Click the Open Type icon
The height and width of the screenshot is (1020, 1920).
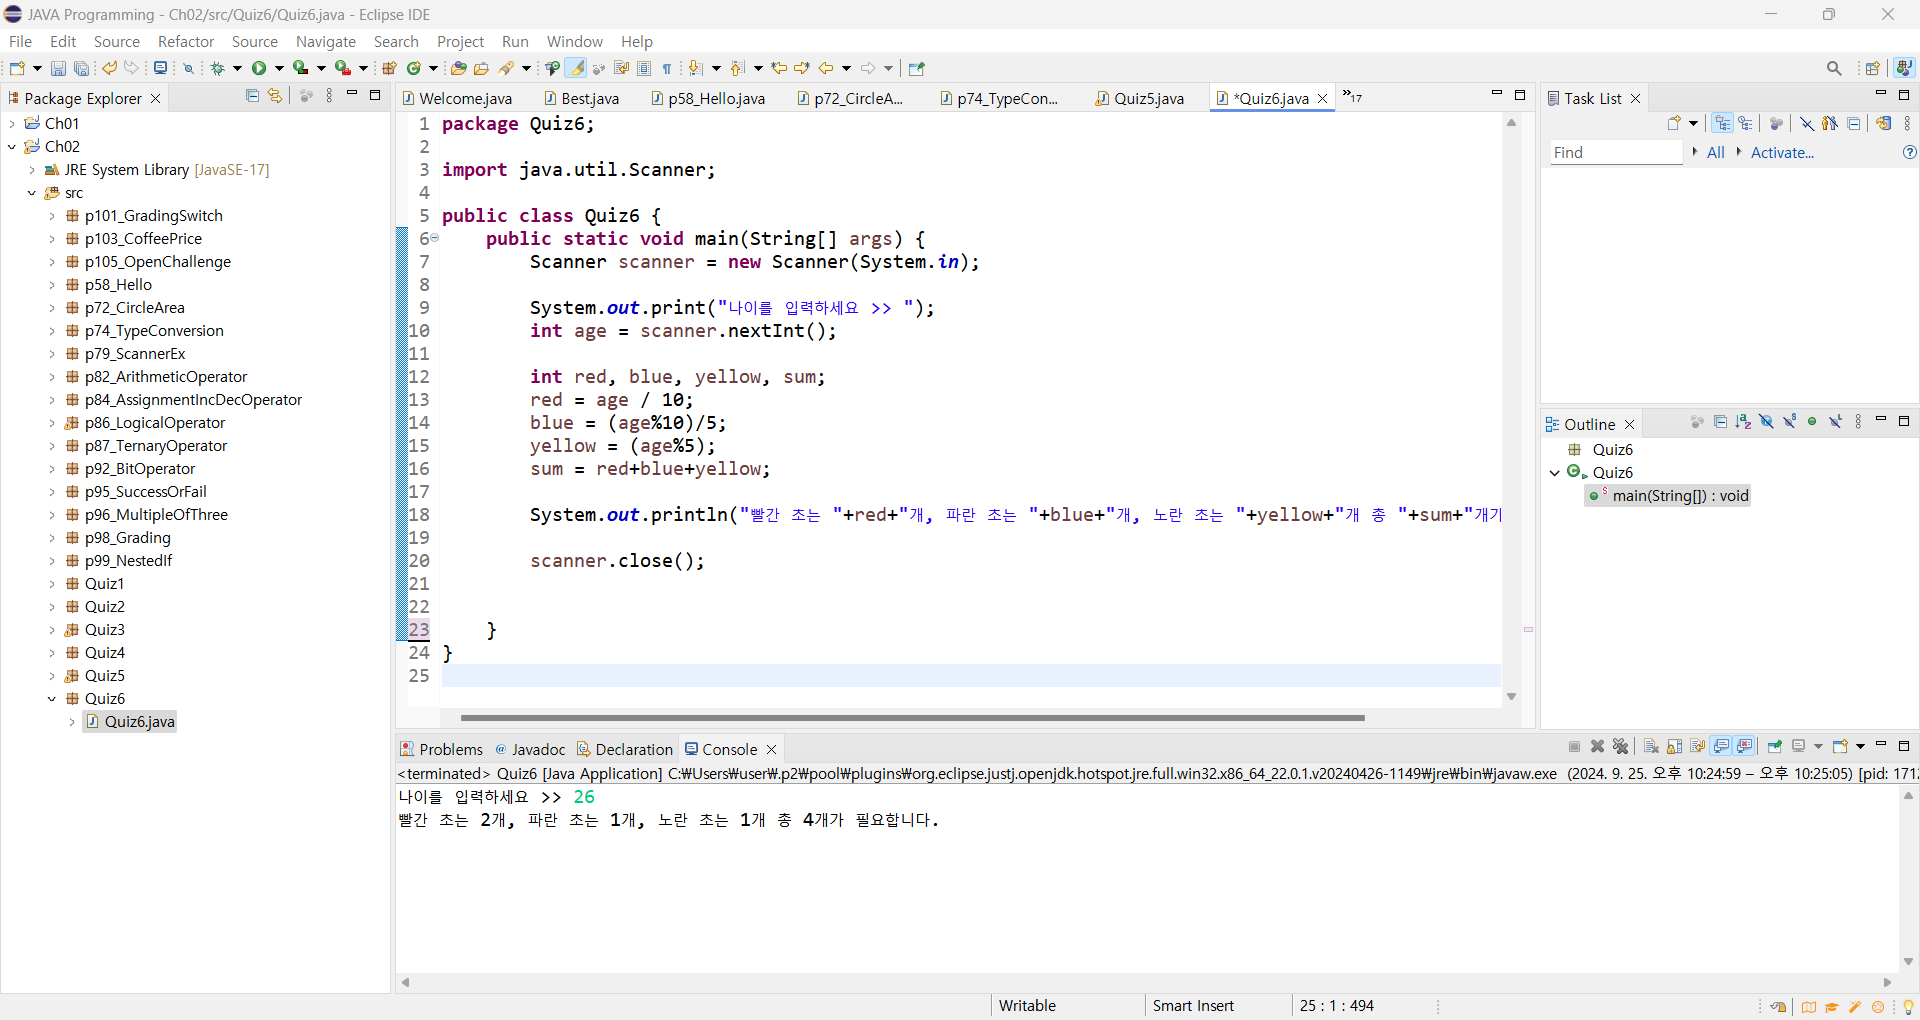(458, 68)
